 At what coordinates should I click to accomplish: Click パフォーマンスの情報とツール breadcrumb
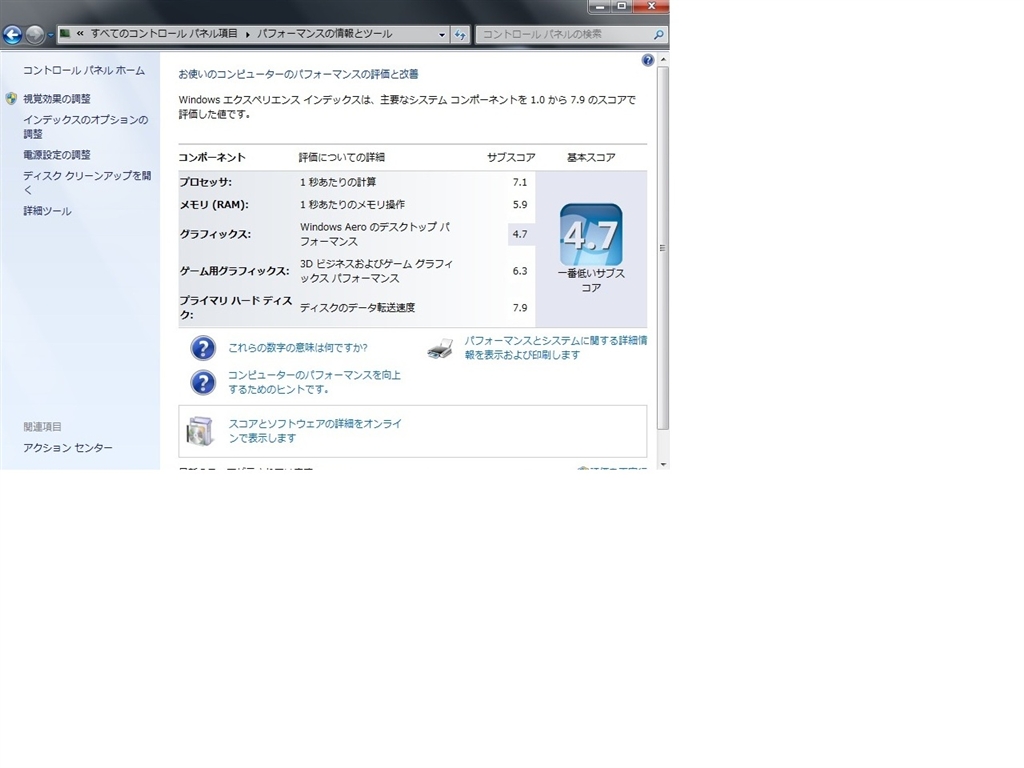325,34
